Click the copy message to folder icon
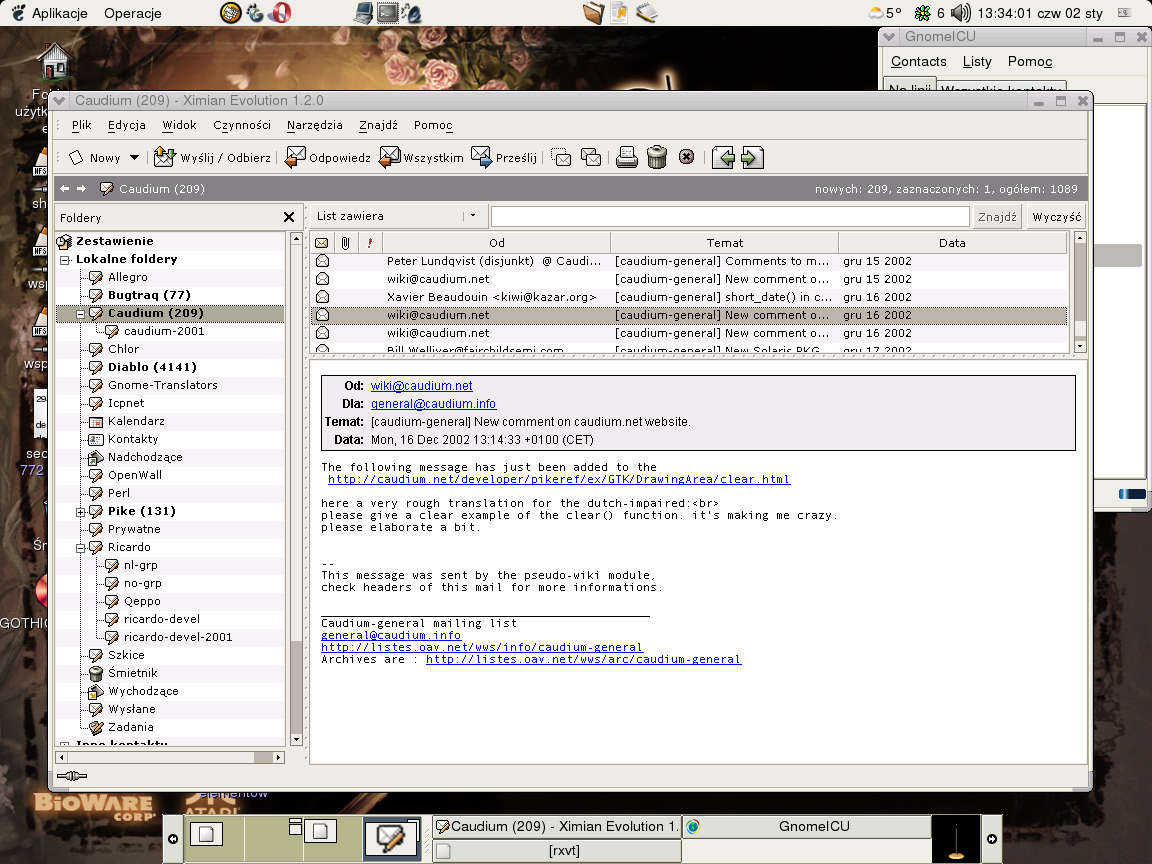 coord(591,157)
